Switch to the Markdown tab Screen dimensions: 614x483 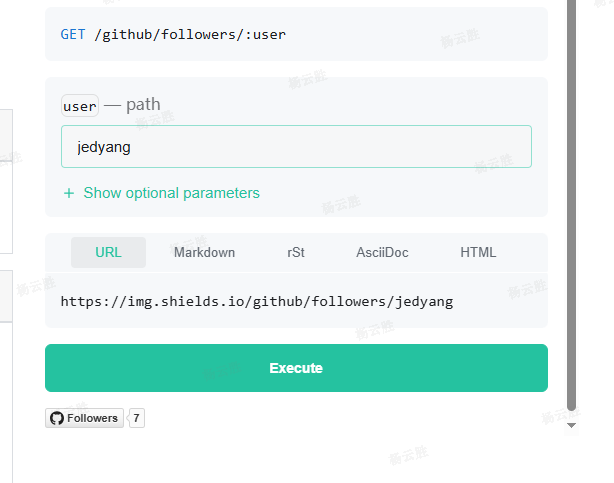point(204,253)
